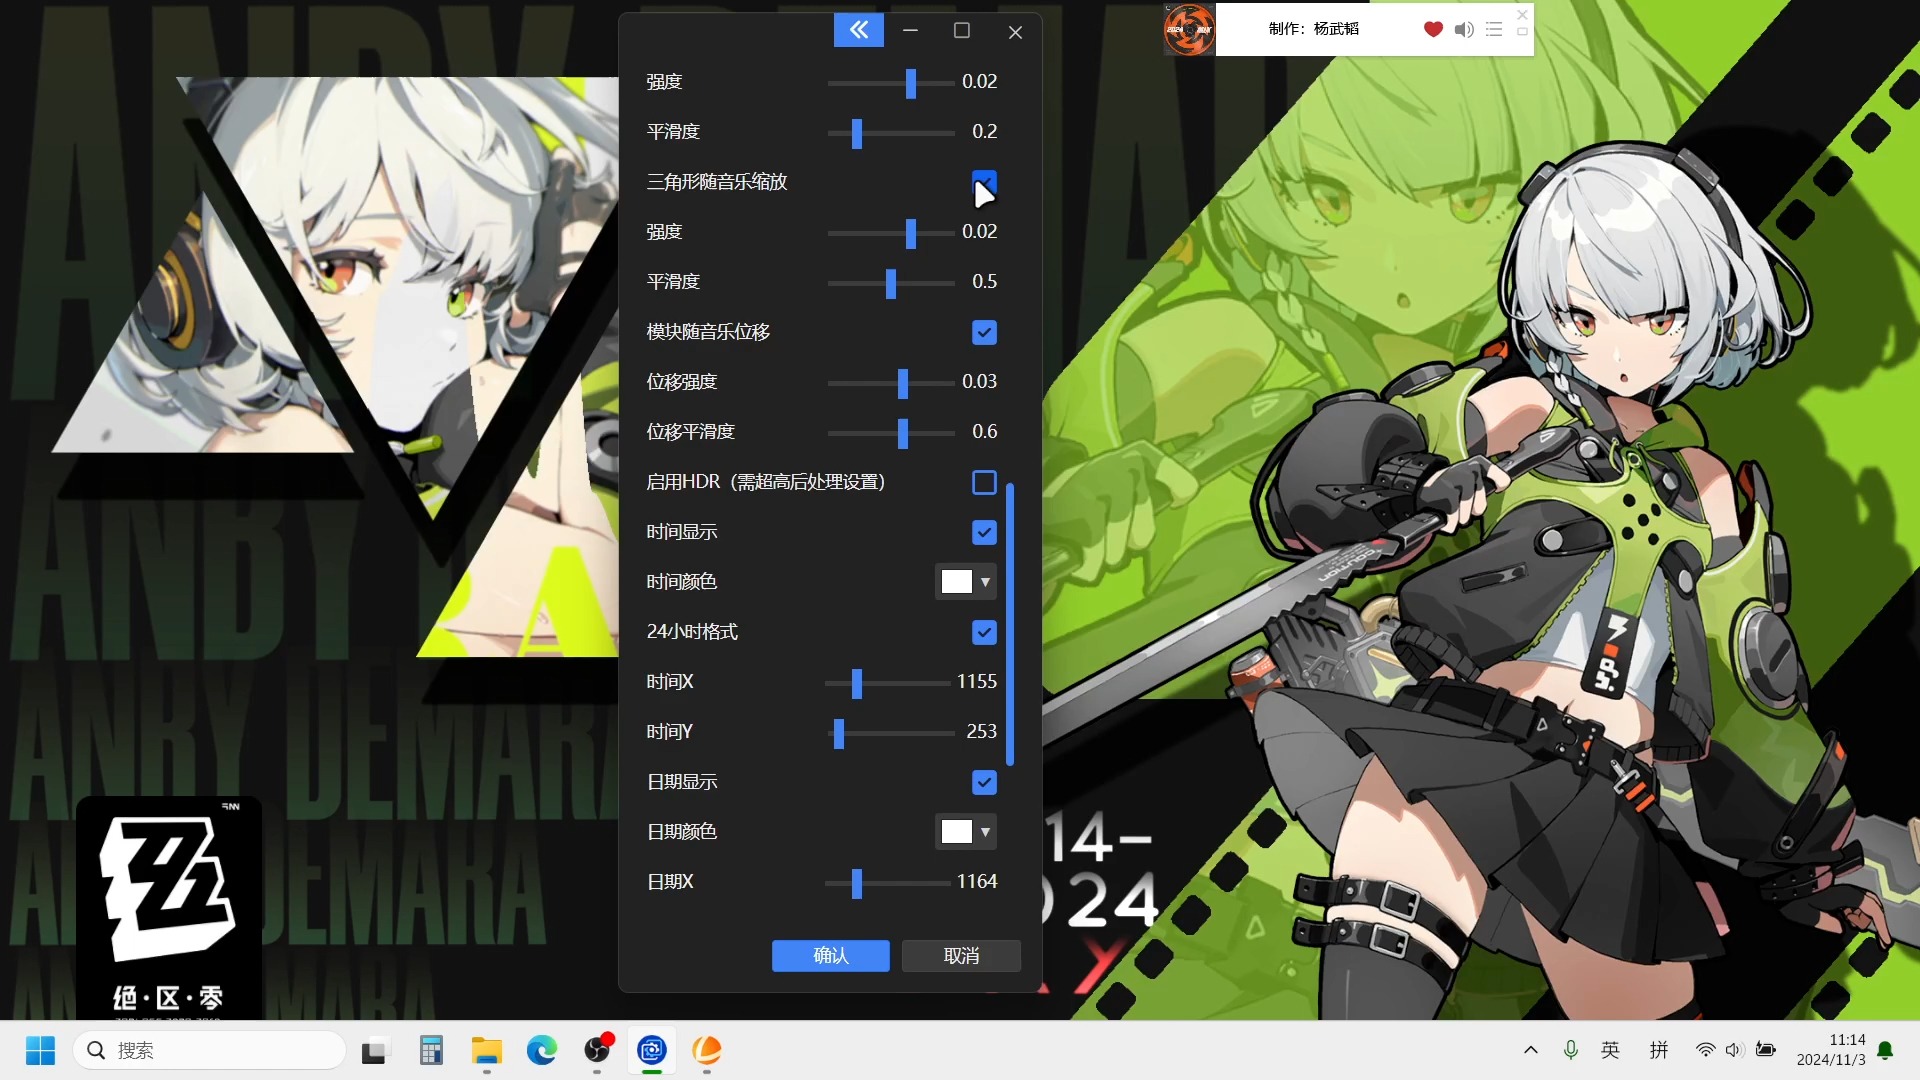Open Task View from the taskbar
The width and height of the screenshot is (1920, 1080).
(374, 1050)
